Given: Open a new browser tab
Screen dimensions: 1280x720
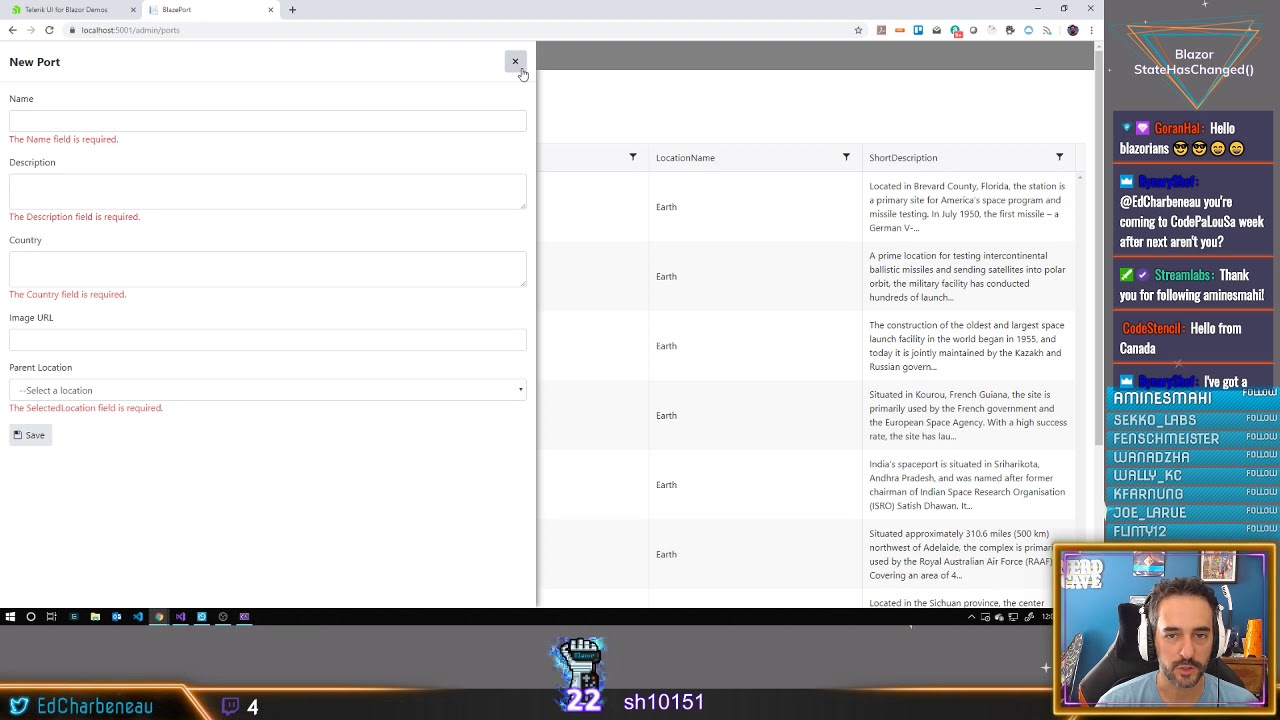Looking at the screenshot, I should pos(292,10).
